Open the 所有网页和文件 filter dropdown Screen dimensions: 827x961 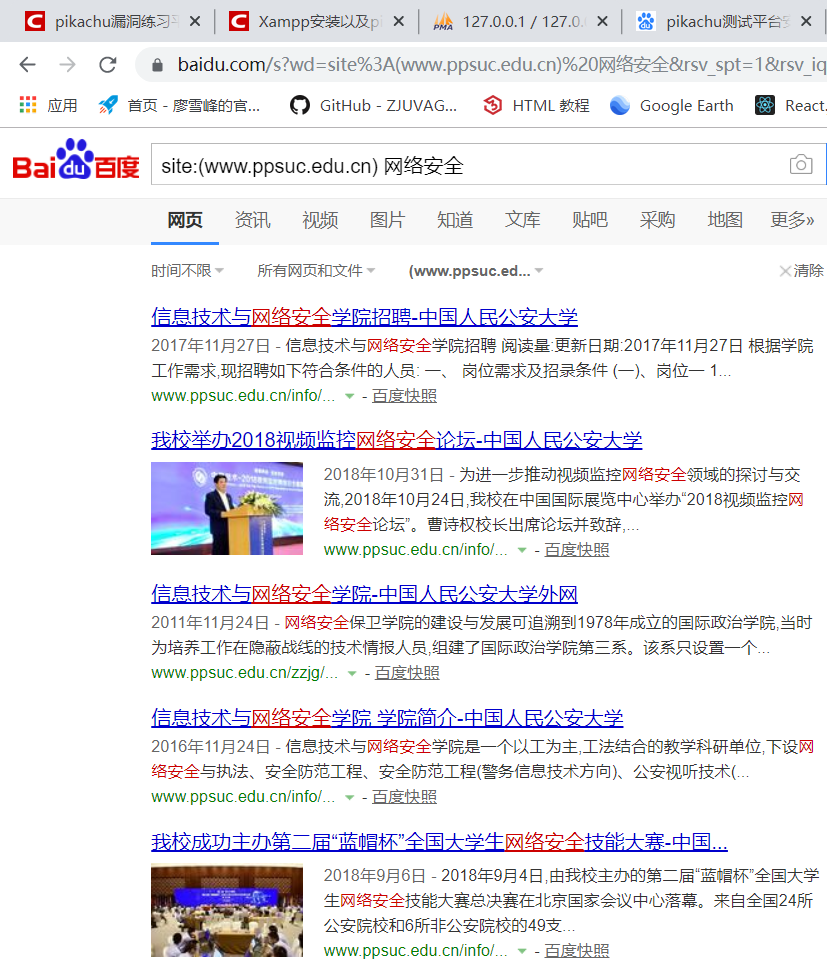(316, 270)
